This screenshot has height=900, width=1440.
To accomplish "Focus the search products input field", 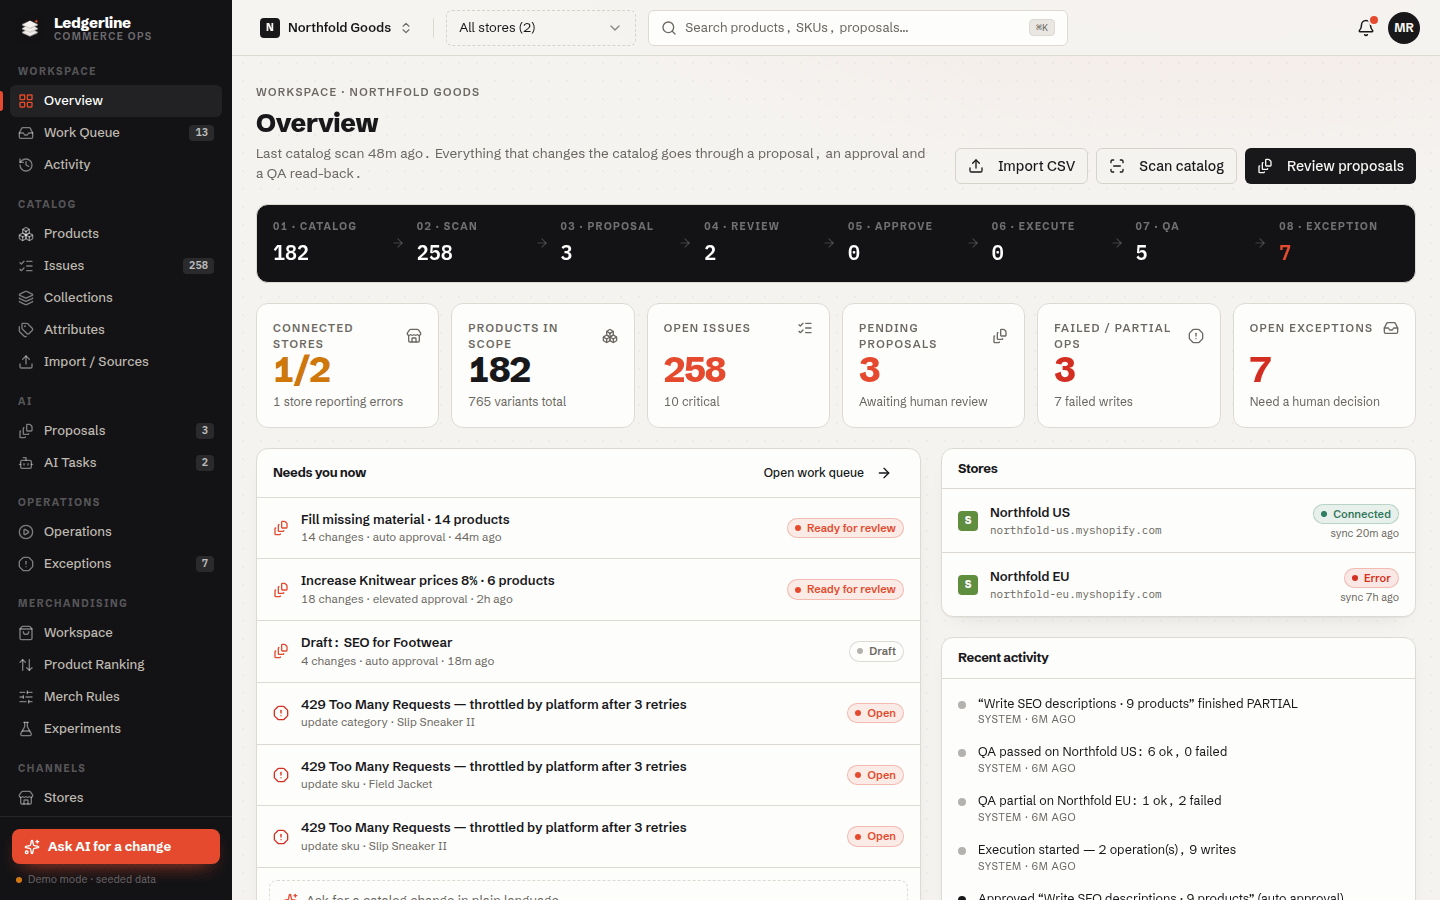I will (x=858, y=28).
